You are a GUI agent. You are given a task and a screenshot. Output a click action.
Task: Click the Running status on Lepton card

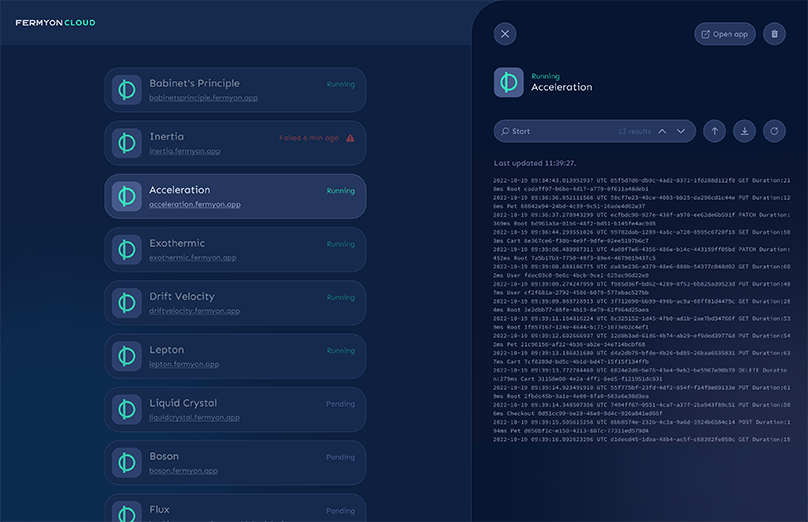[x=341, y=350]
